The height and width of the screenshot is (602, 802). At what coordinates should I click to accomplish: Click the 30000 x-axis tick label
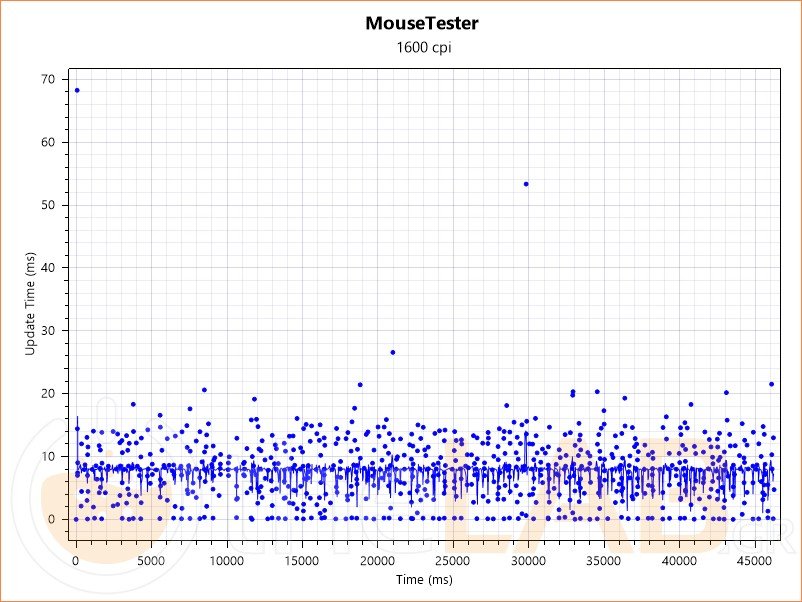(x=528, y=561)
